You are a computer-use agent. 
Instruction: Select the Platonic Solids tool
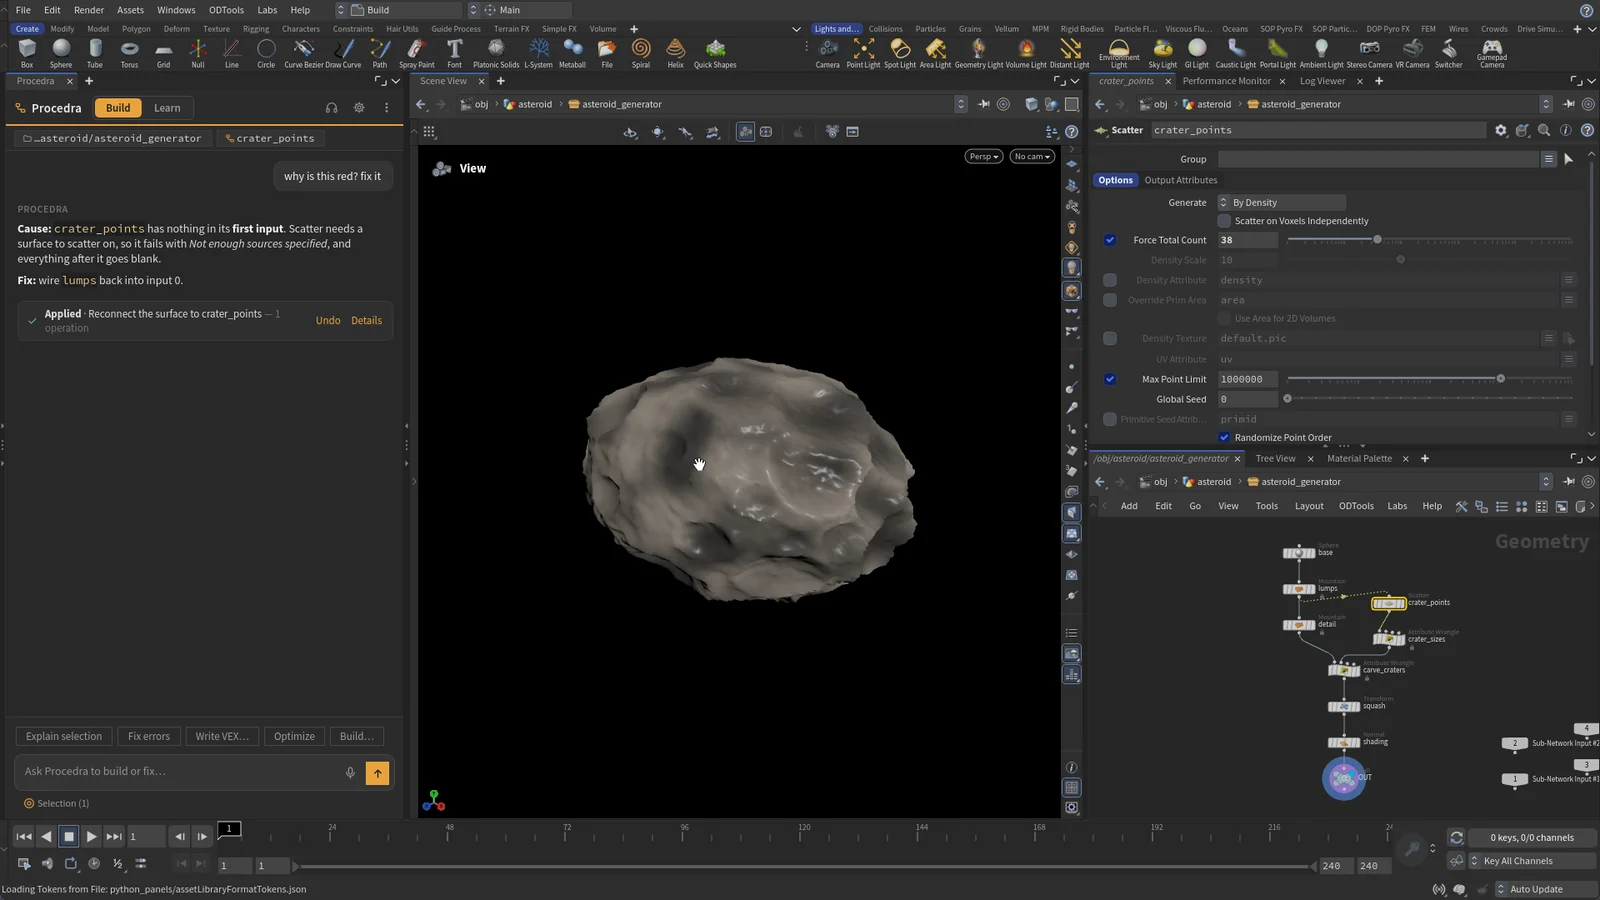point(496,53)
